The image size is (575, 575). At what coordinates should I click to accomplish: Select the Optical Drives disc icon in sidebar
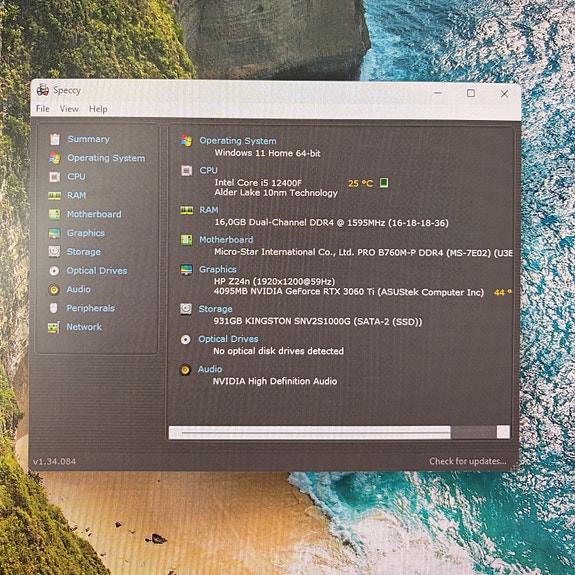pos(54,271)
